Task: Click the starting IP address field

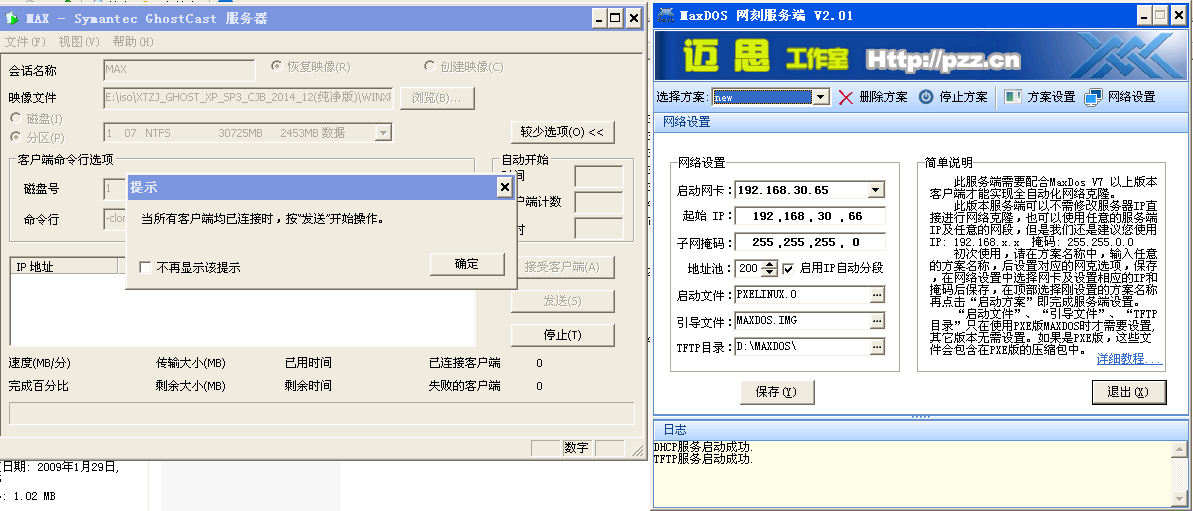Action: point(810,216)
